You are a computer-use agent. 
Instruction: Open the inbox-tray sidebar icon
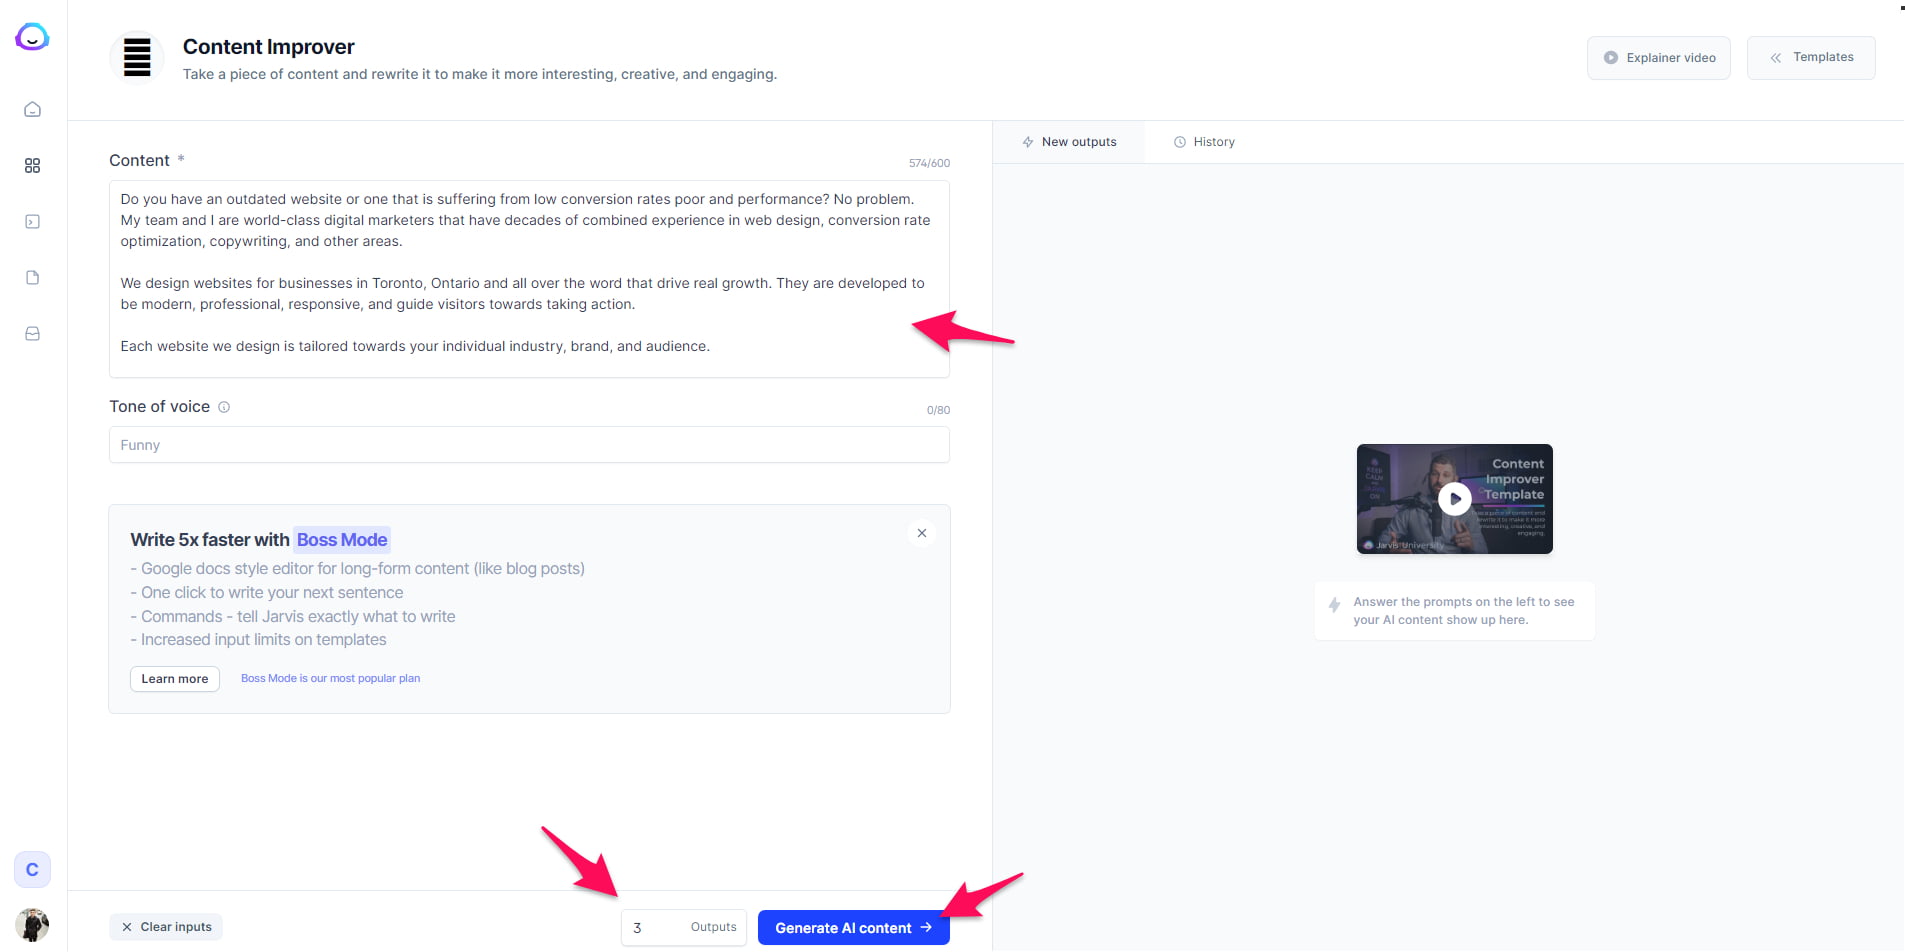[32, 333]
